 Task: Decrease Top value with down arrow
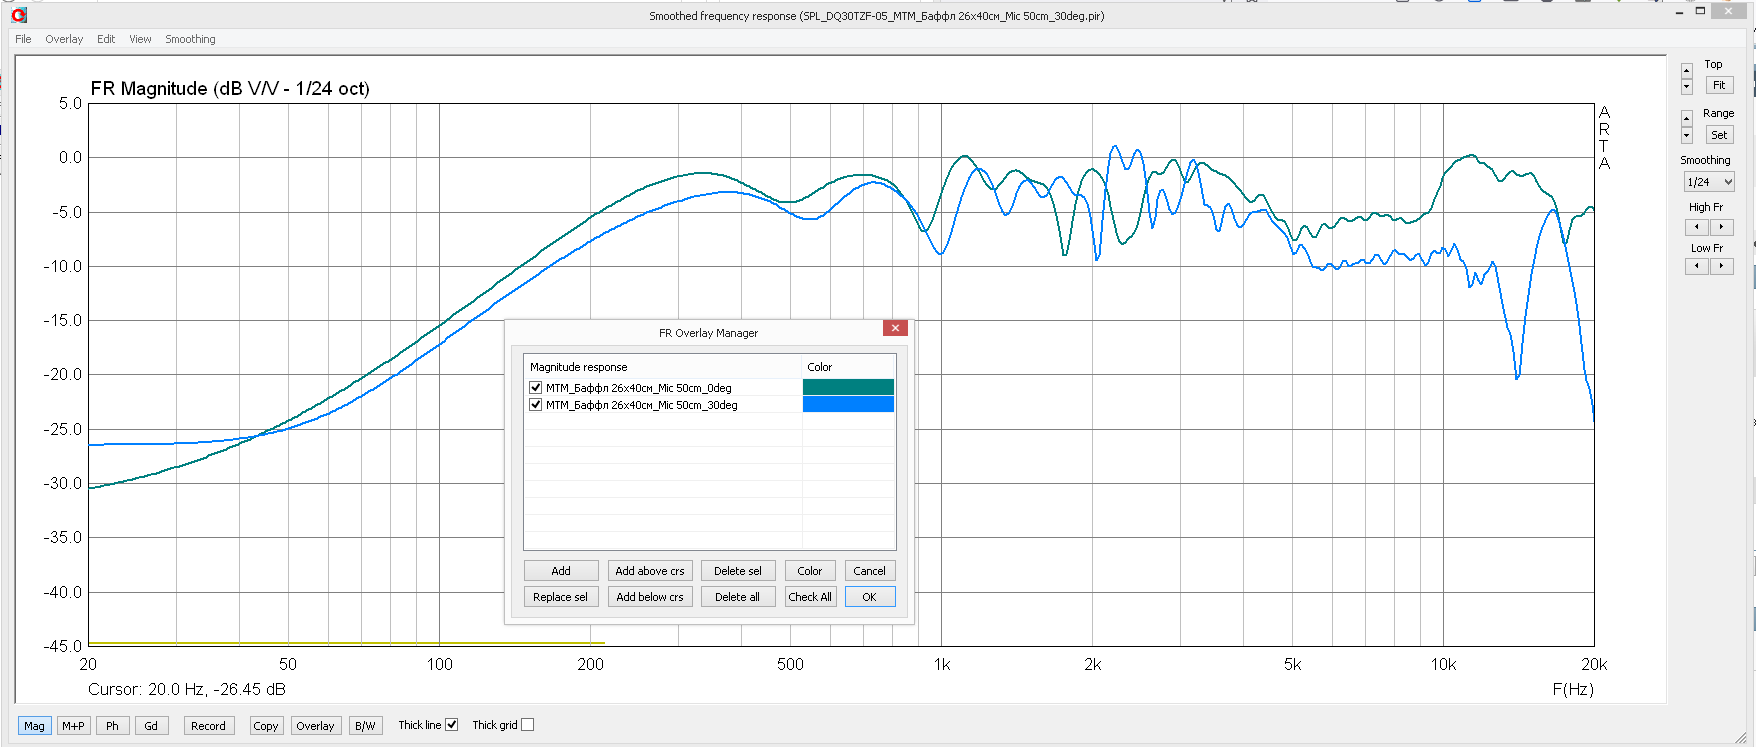tap(1687, 86)
